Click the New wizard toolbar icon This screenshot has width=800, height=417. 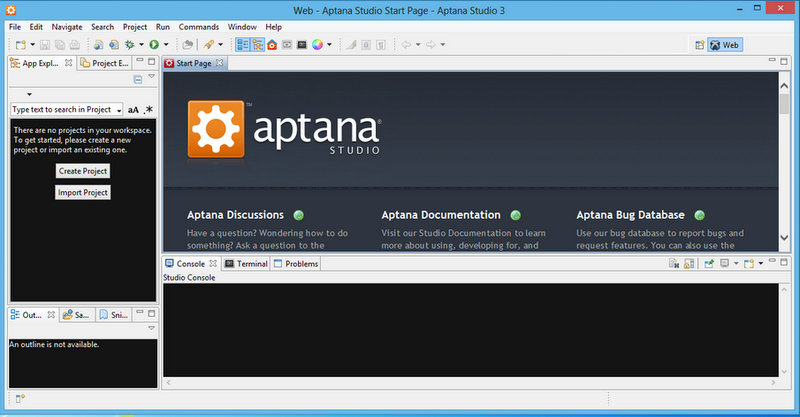(20, 45)
